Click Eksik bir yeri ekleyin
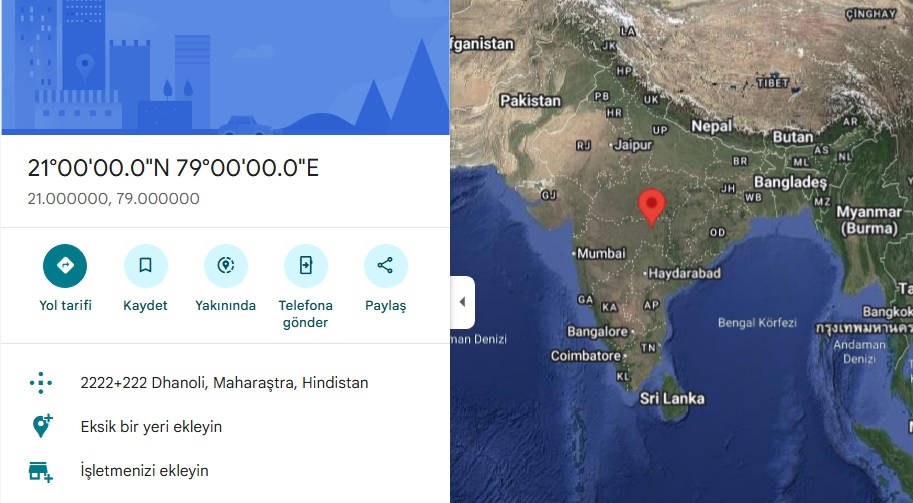 151,427
